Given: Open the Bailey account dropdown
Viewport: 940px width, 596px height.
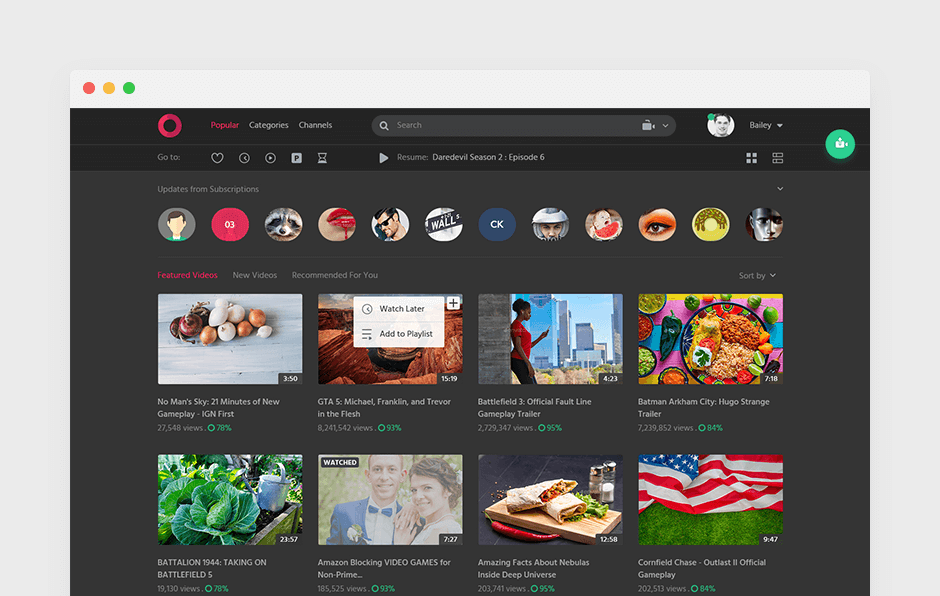Looking at the screenshot, I should click(766, 126).
